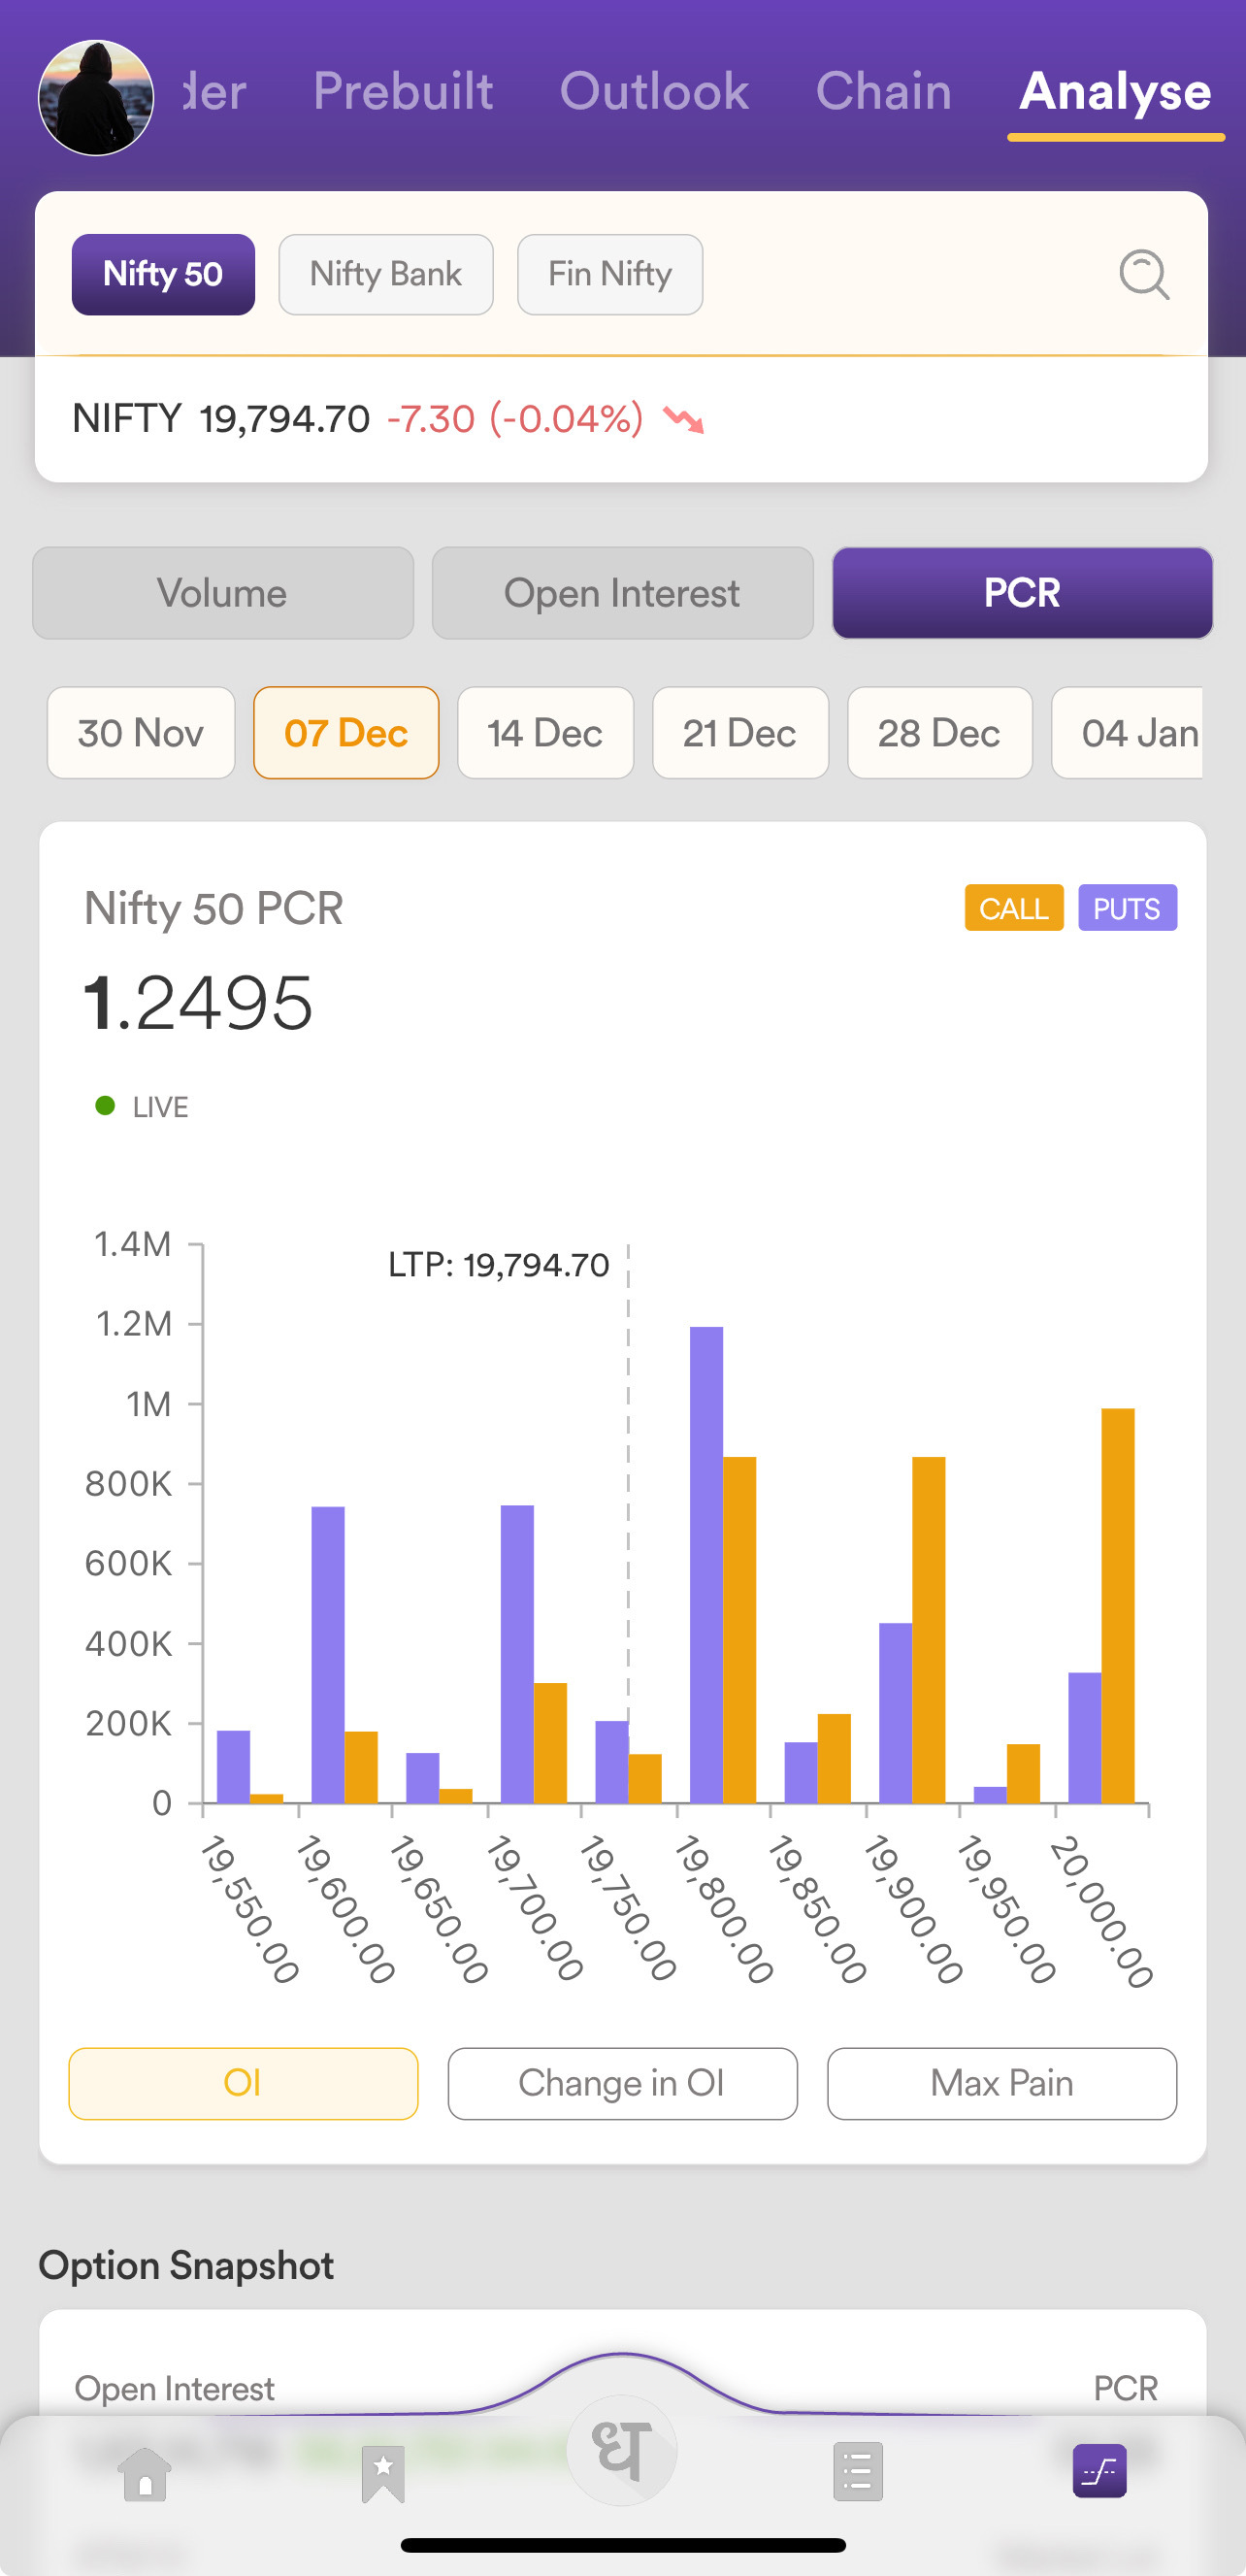Tap the Open Interest label in snapshot

click(x=174, y=2389)
